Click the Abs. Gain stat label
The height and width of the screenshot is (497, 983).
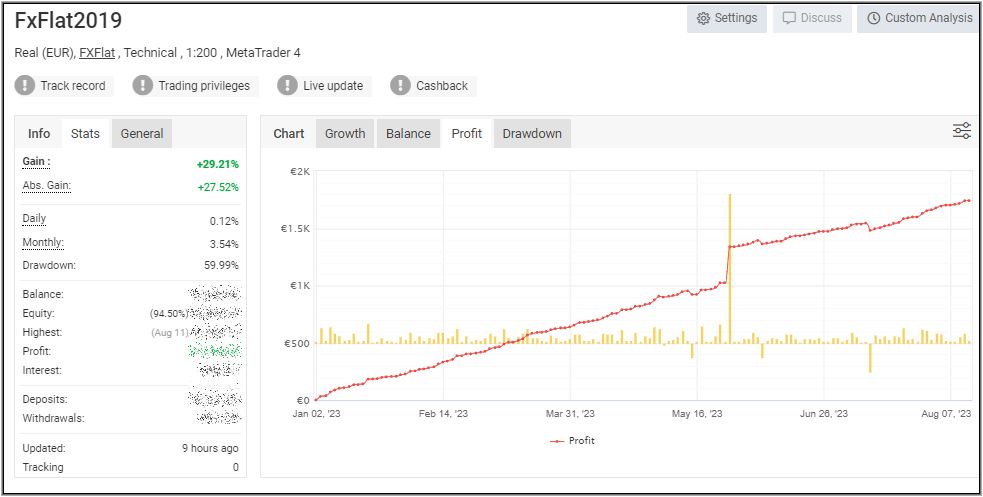[x=46, y=186]
